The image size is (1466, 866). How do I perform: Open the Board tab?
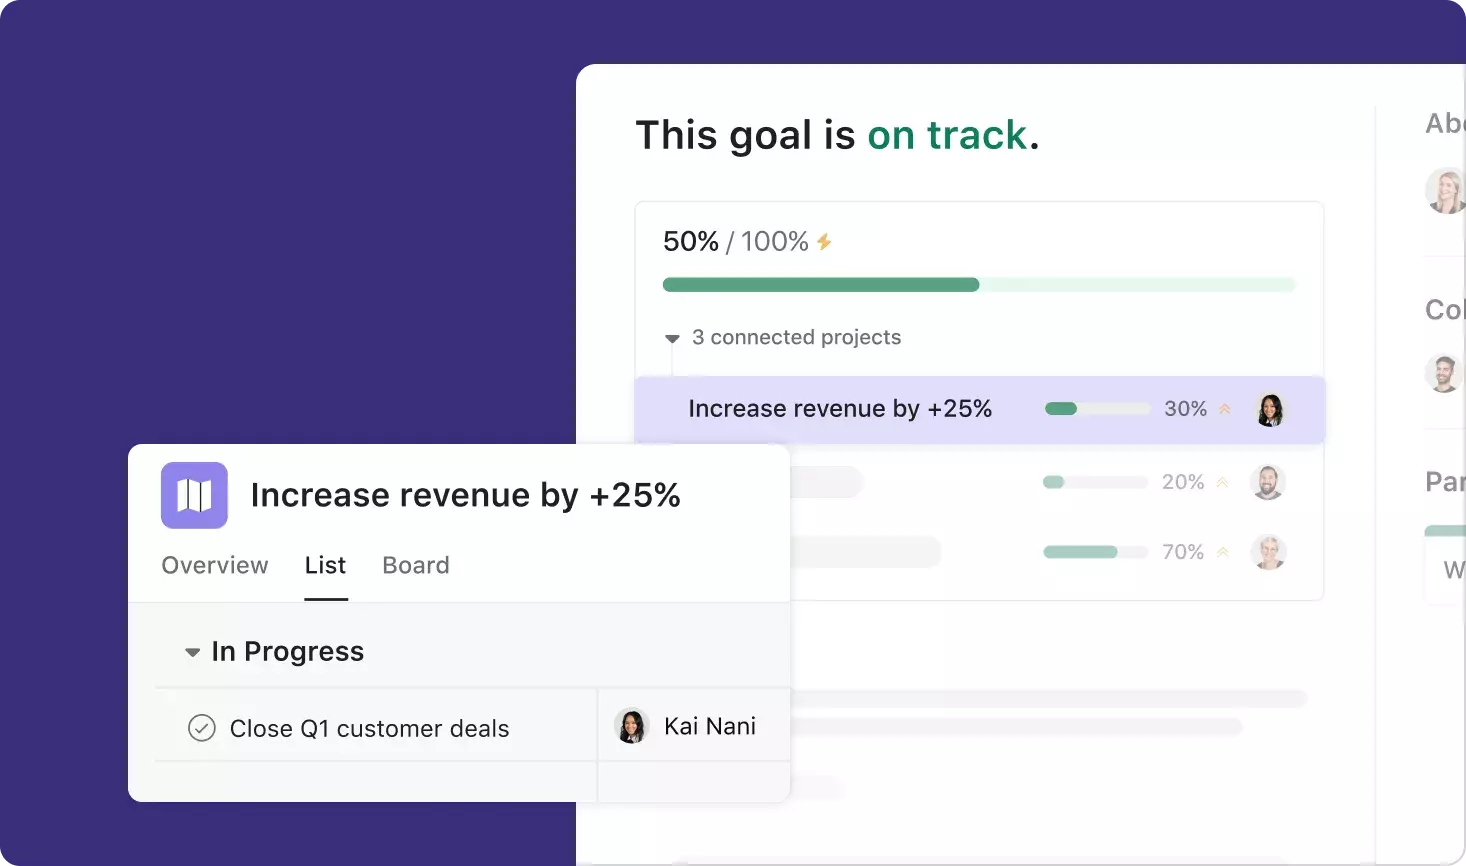click(416, 565)
